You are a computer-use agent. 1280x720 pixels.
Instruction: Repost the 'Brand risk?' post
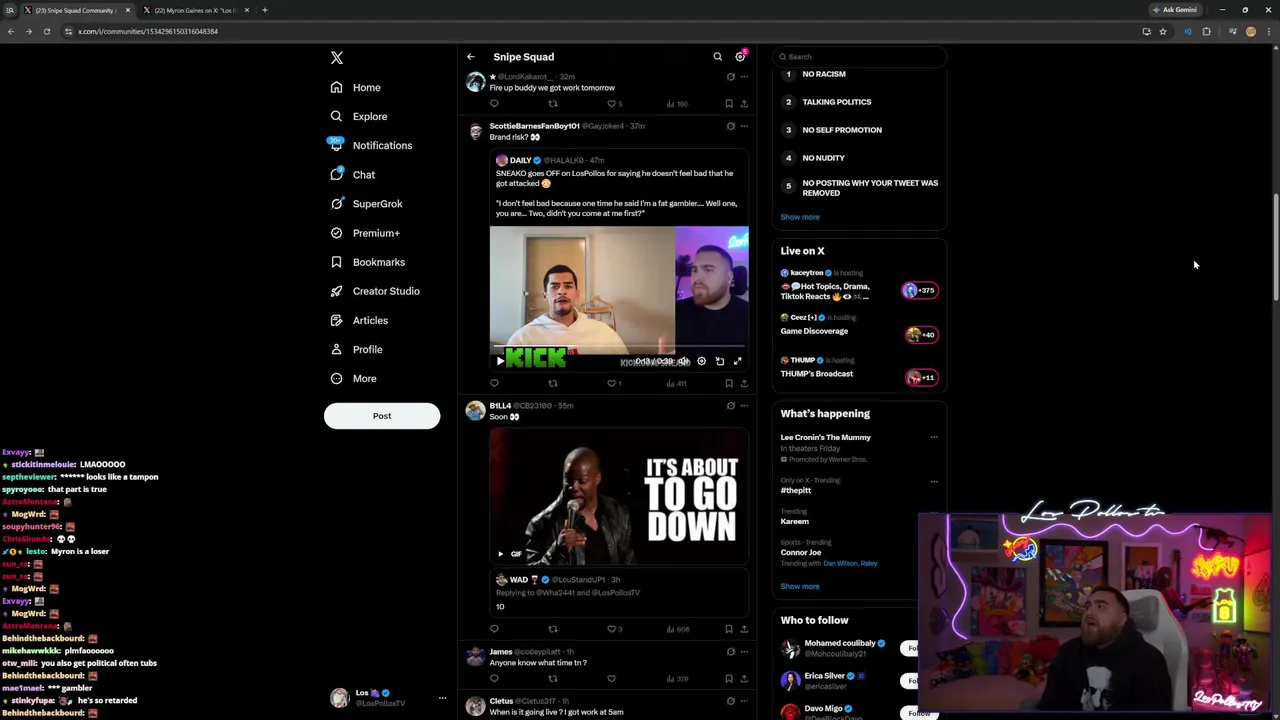click(x=553, y=383)
